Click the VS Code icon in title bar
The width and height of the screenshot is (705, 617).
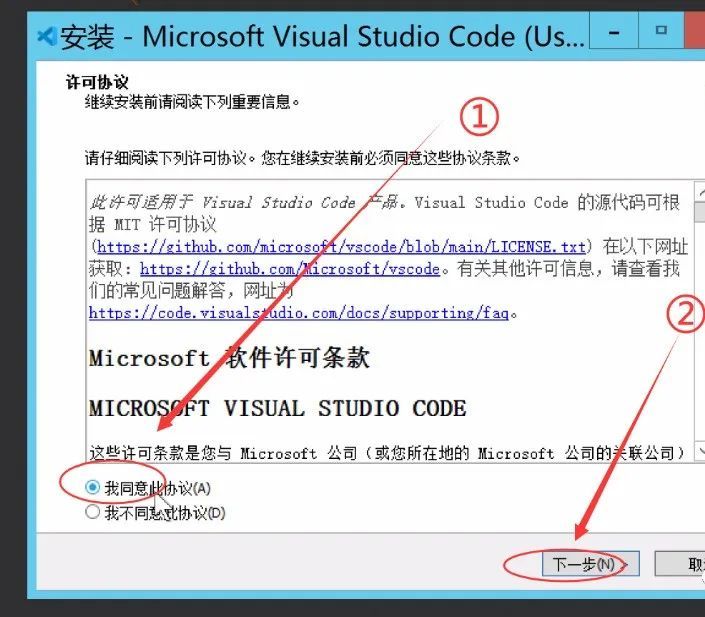click(47, 36)
